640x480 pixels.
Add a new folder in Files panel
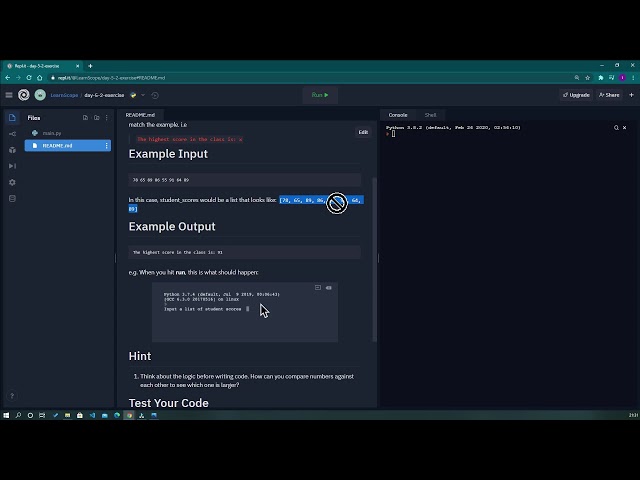97,118
